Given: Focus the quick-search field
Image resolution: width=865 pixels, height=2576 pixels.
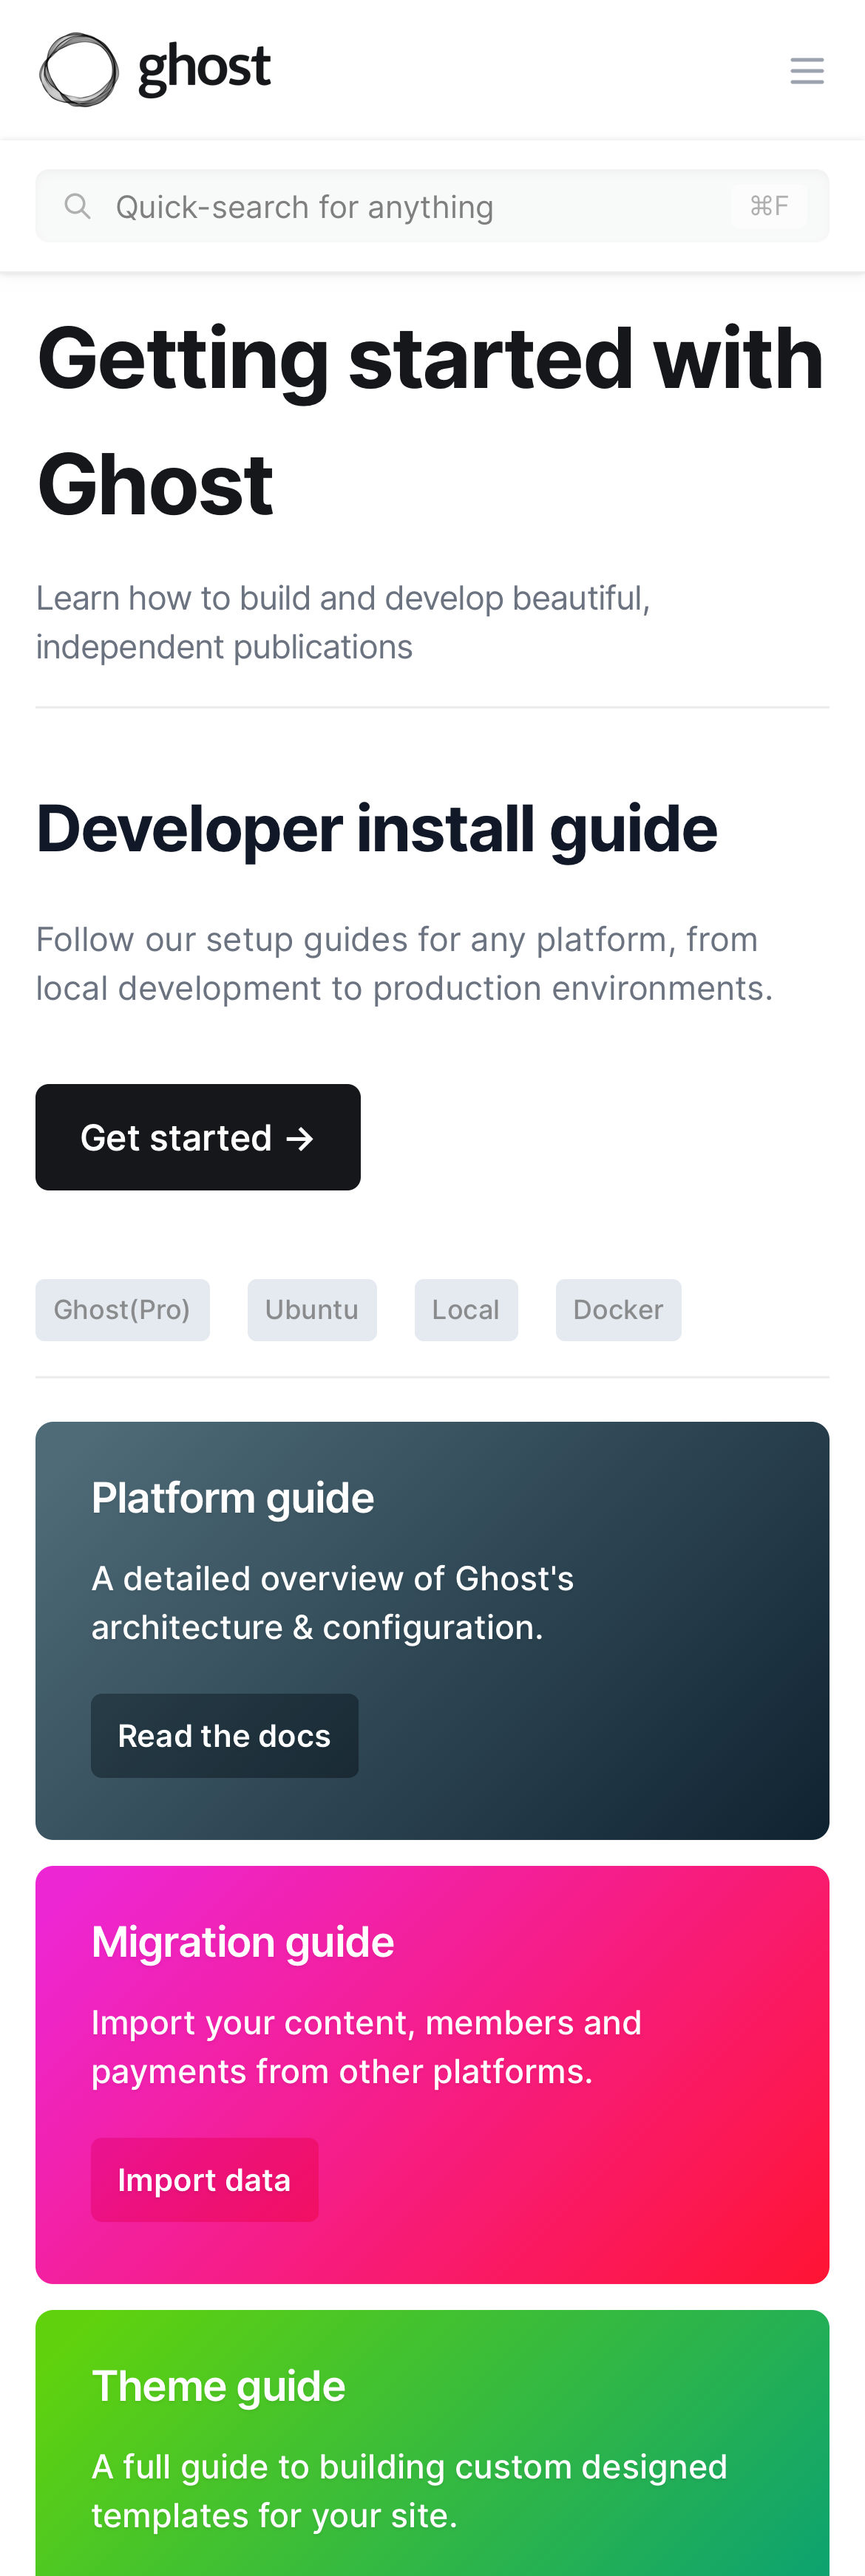Looking at the screenshot, I should click(x=432, y=206).
